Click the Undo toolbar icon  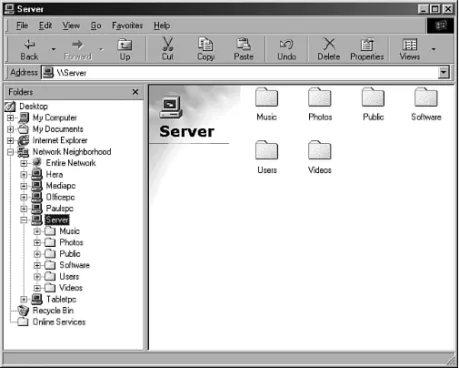coord(287,44)
